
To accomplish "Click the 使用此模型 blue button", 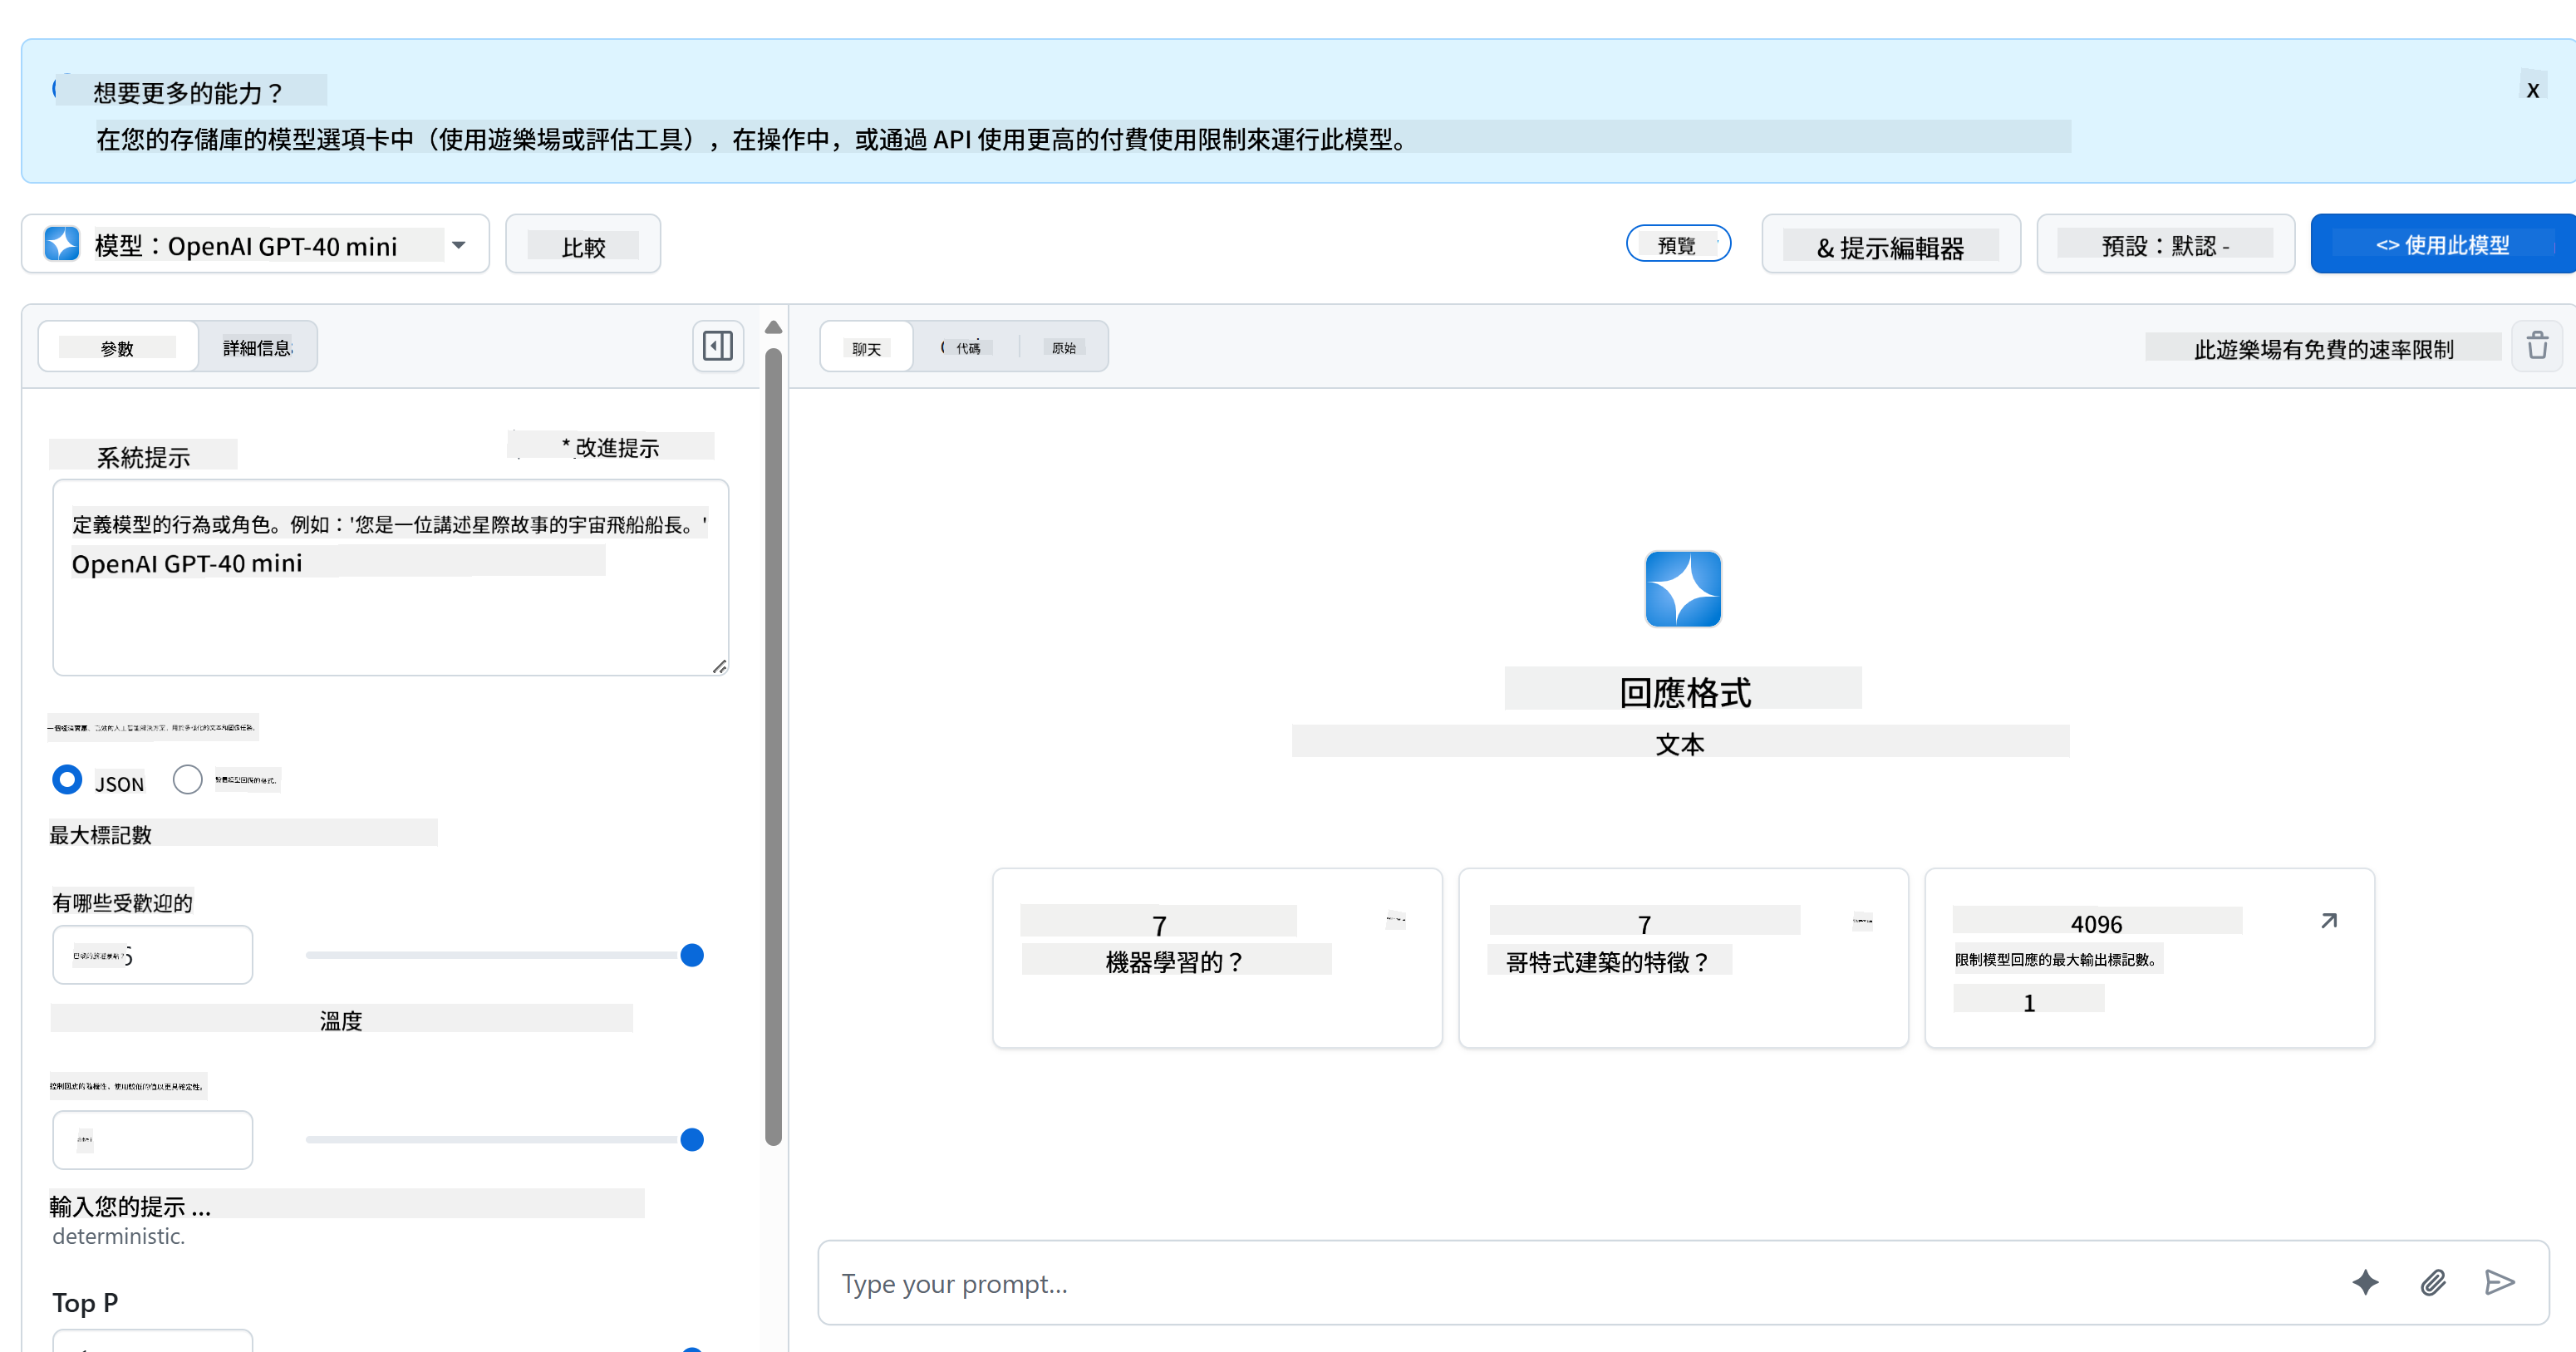I will pyautogui.click(x=2441, y=244).
